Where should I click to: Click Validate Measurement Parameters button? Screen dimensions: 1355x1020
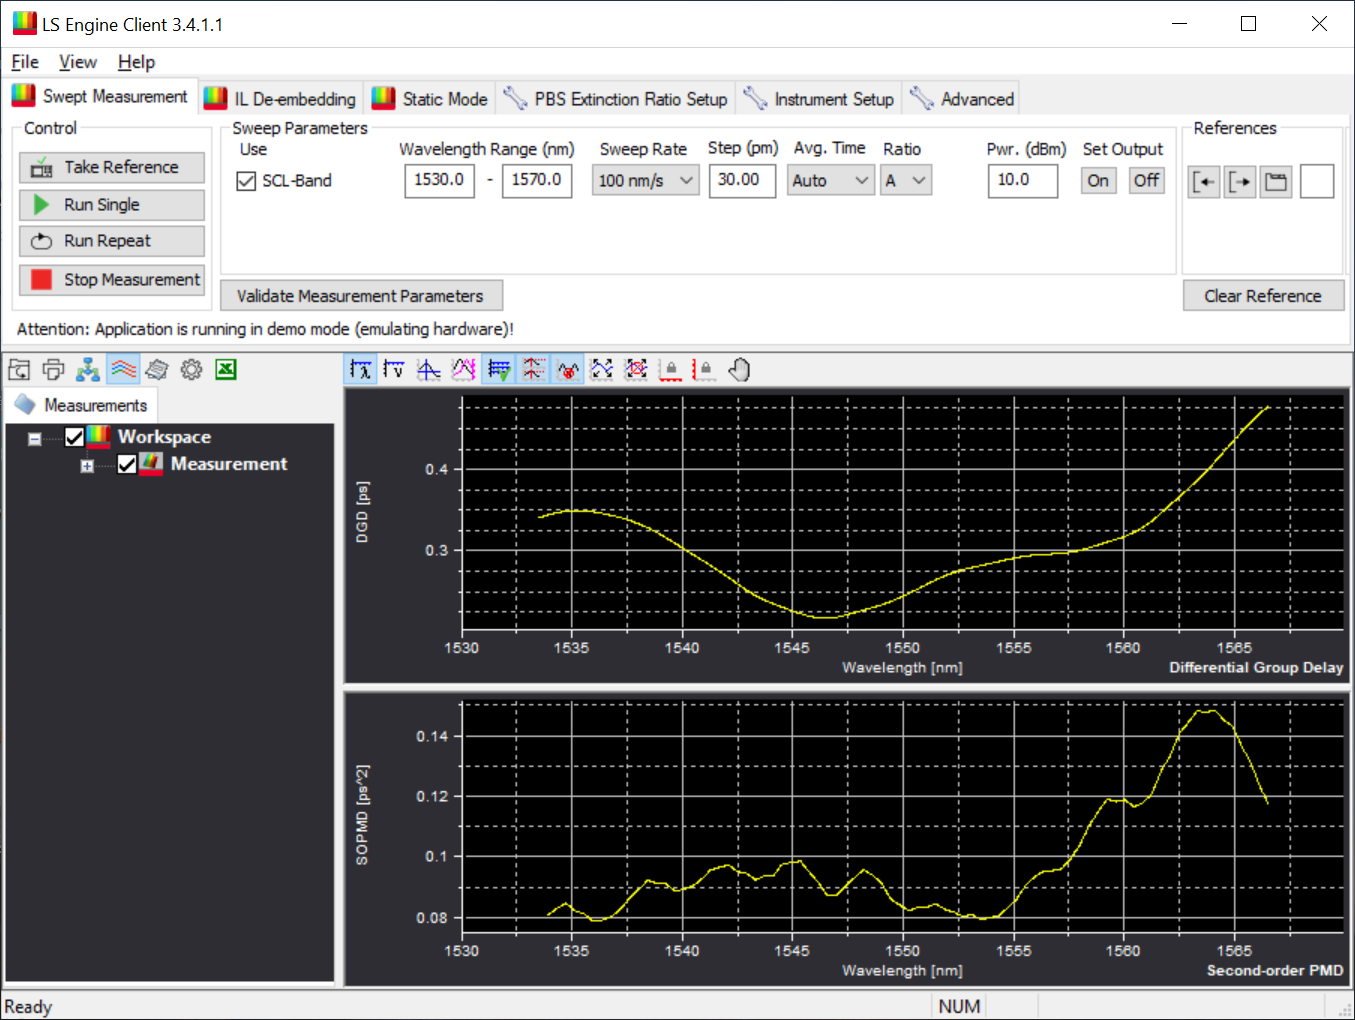coord(361,296)
